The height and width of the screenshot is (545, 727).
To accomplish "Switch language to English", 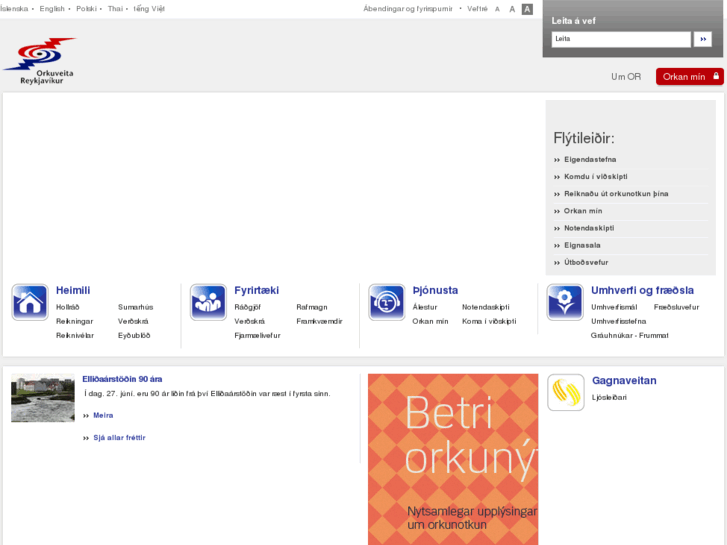I will [x=52, y=9].
